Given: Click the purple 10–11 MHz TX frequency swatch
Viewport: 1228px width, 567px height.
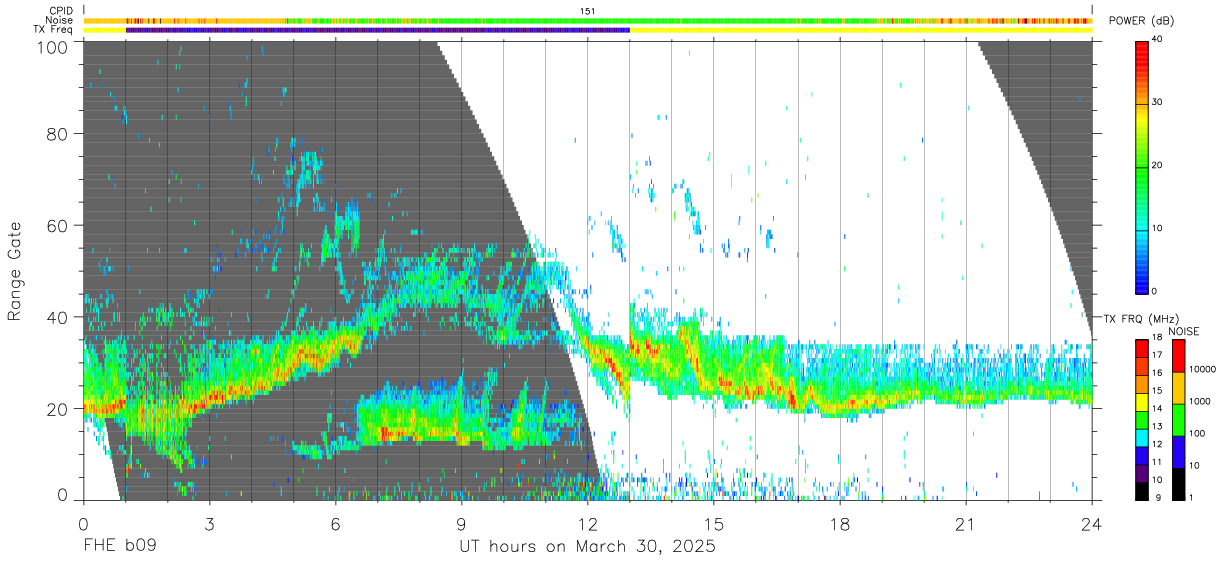Looking at the screenshot, I should pyautogui.click(x=1142, y=473).
